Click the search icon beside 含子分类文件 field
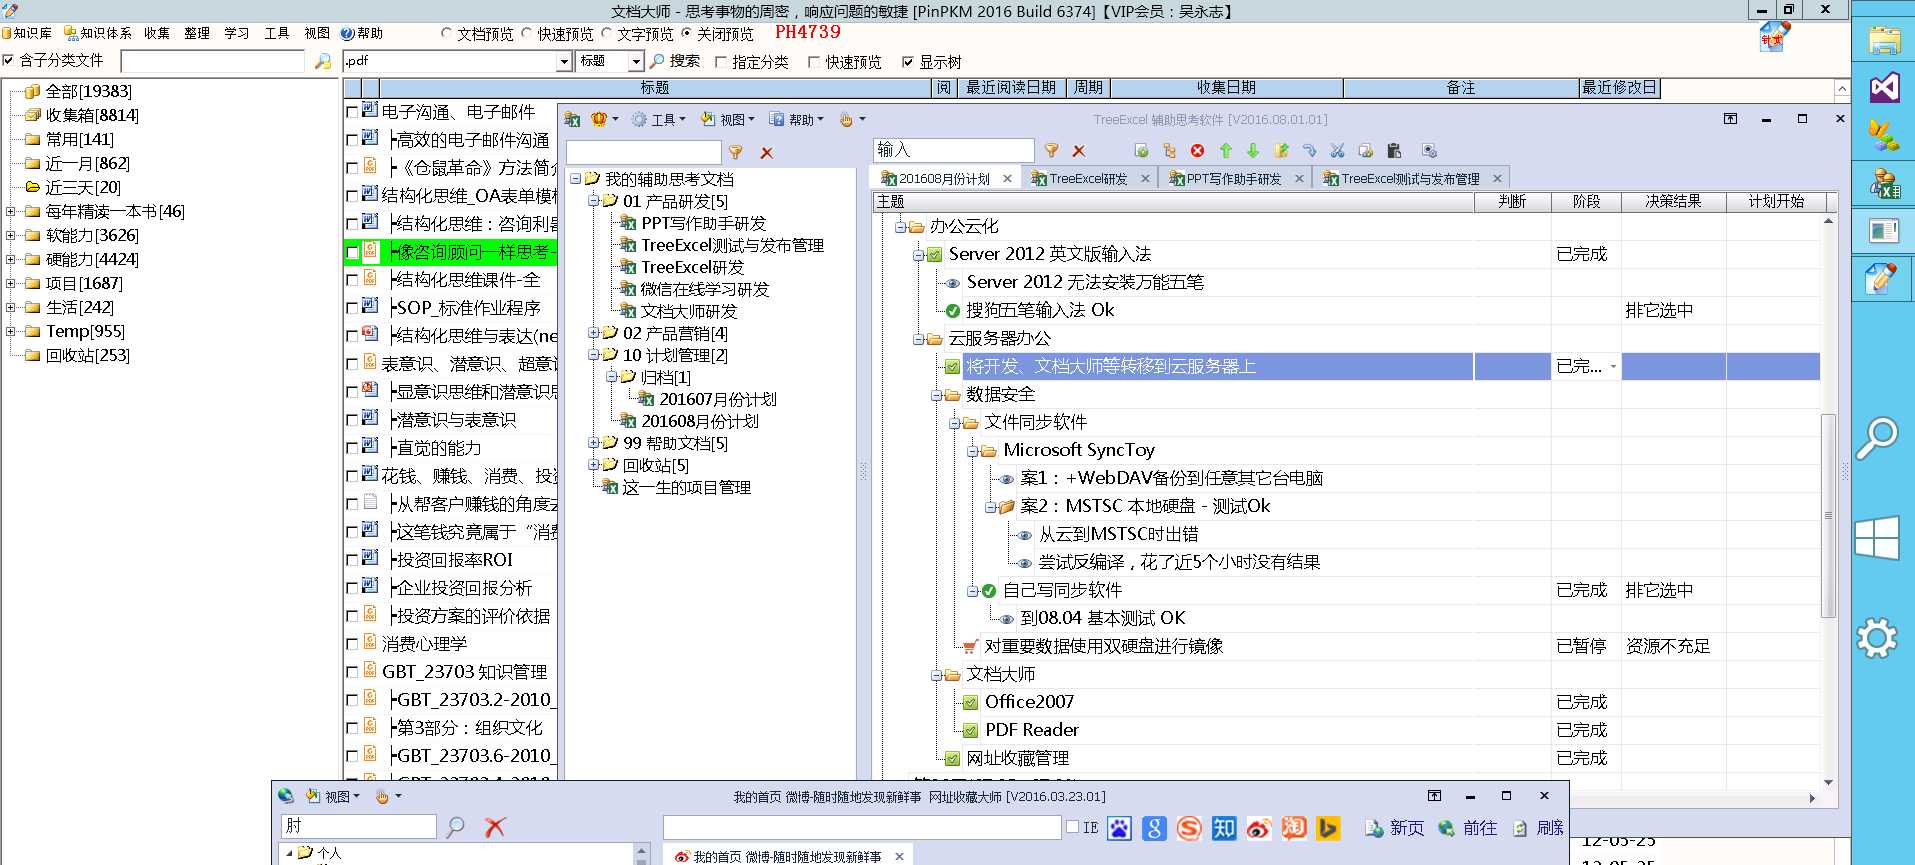 point(322,61)
